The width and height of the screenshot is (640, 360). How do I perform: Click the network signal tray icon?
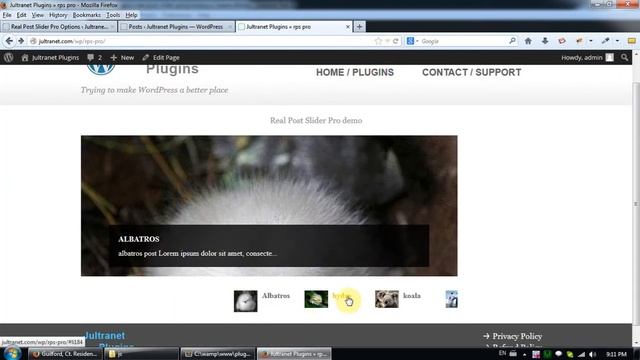pos(581,354)
